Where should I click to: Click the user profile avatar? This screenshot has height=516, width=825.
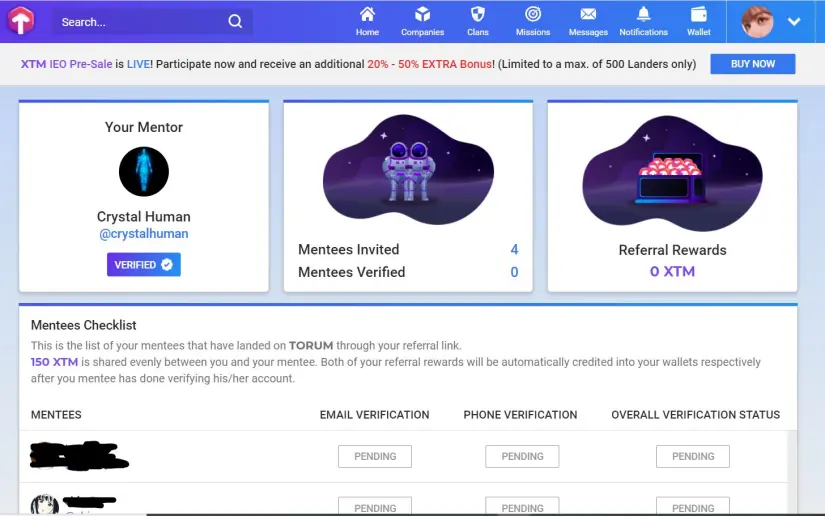pos(757,22)
